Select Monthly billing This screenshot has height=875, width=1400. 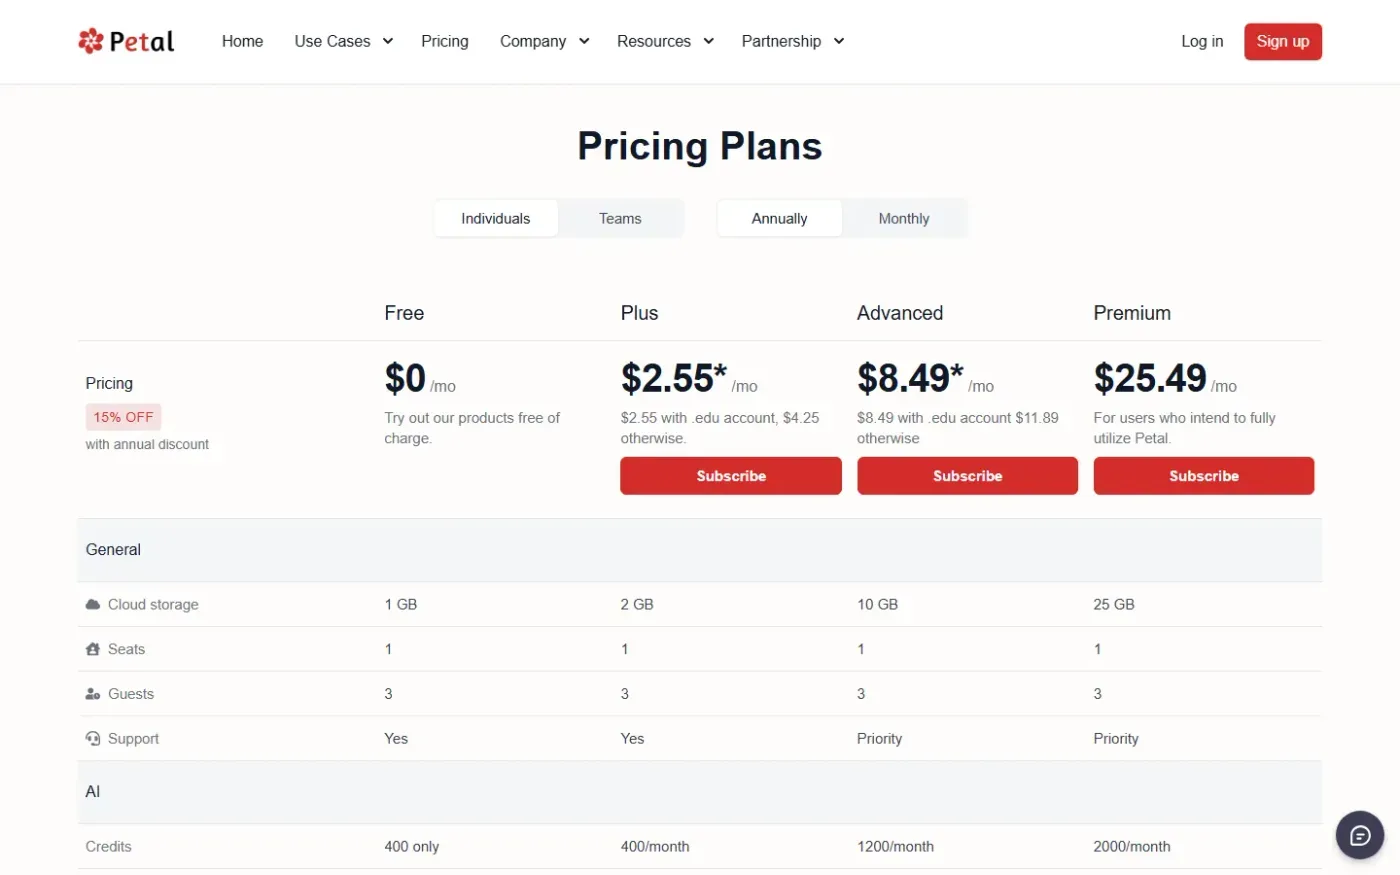(x=904, y=218)
